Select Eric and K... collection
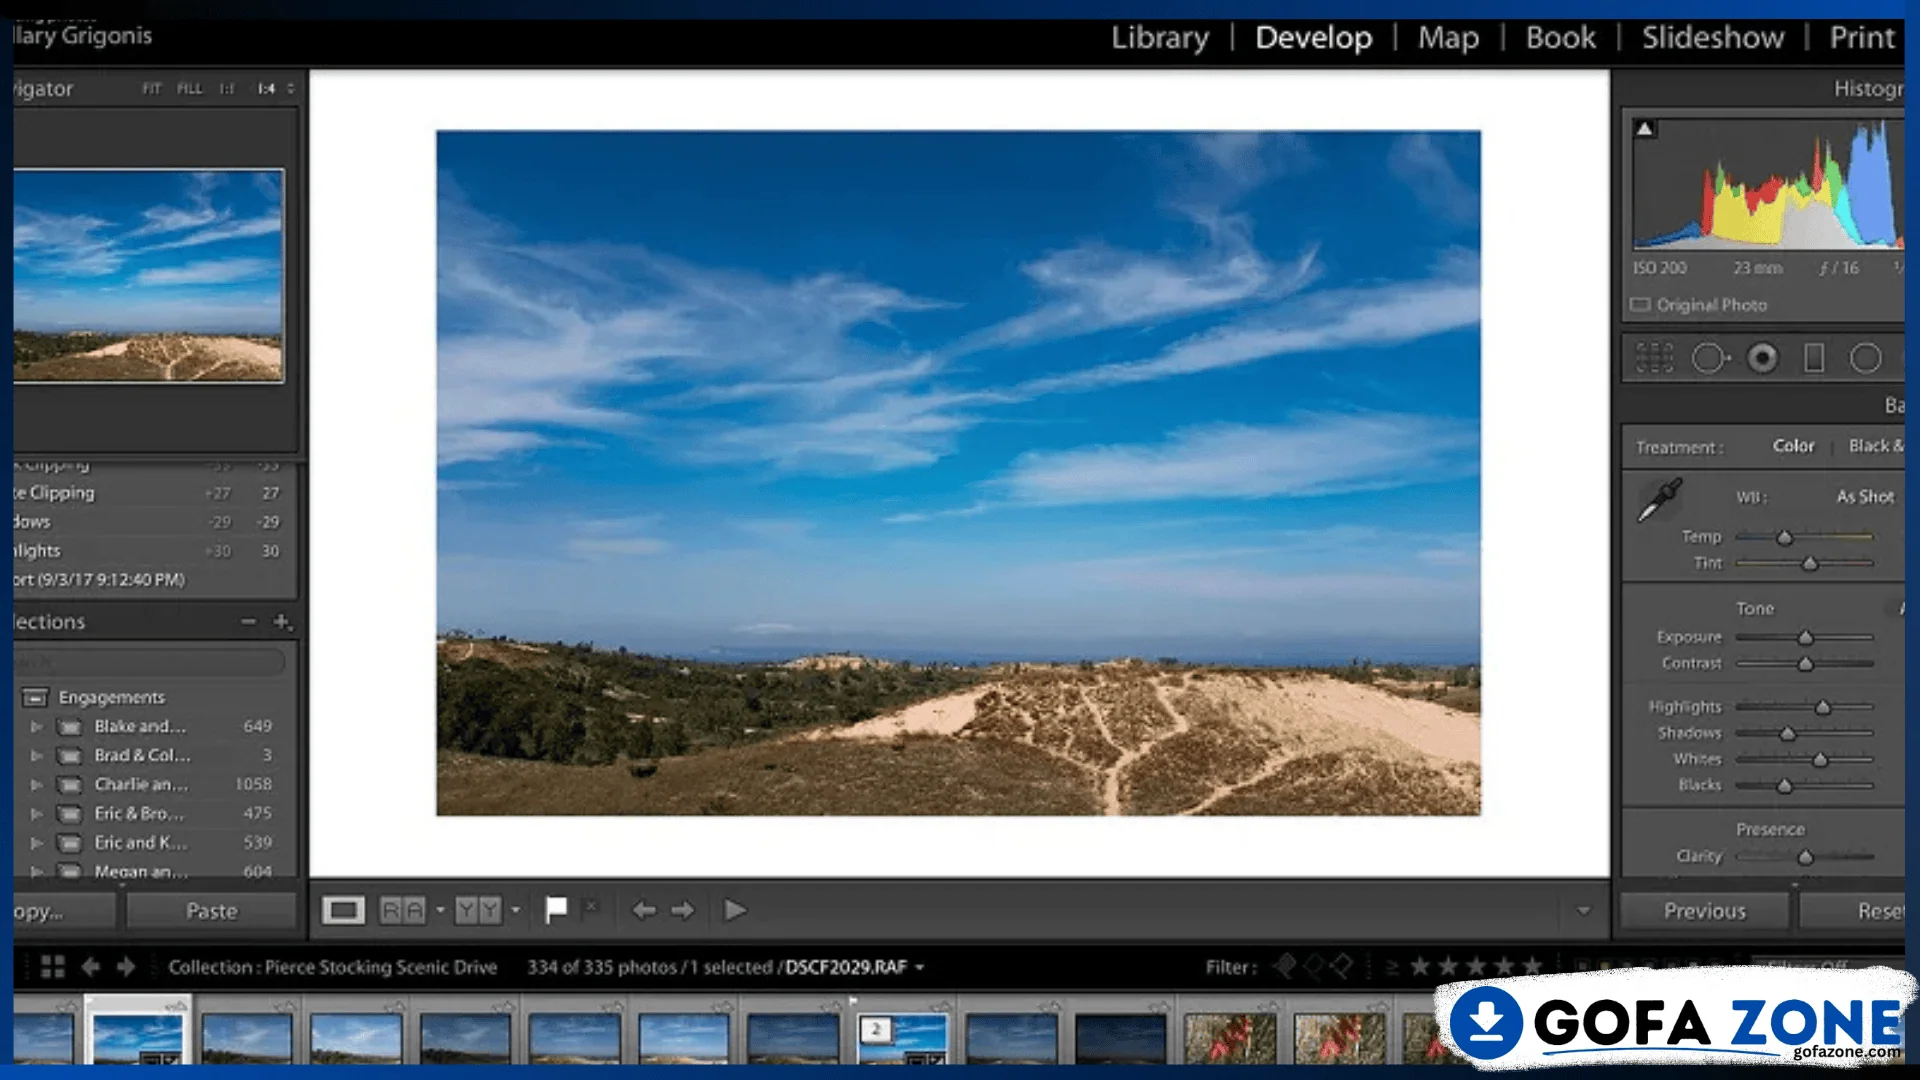This screenshot has height=1080, width=1920. pyautogui.click(x=140, y=842)
